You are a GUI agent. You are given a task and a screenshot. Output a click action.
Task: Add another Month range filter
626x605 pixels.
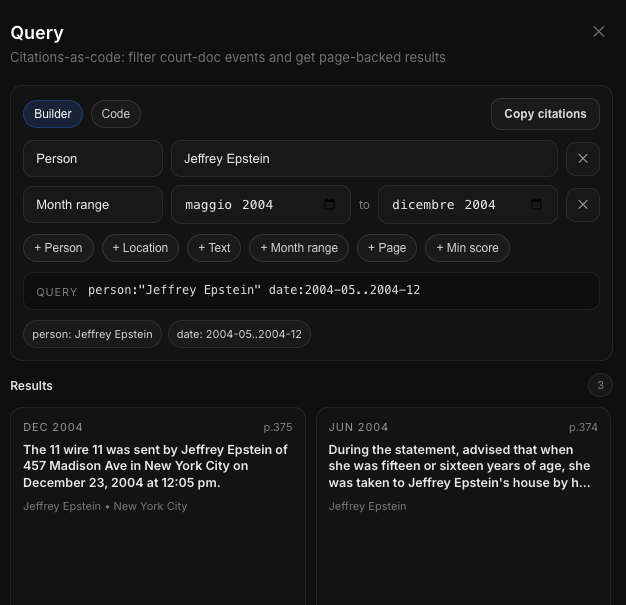tap(299, 248)
